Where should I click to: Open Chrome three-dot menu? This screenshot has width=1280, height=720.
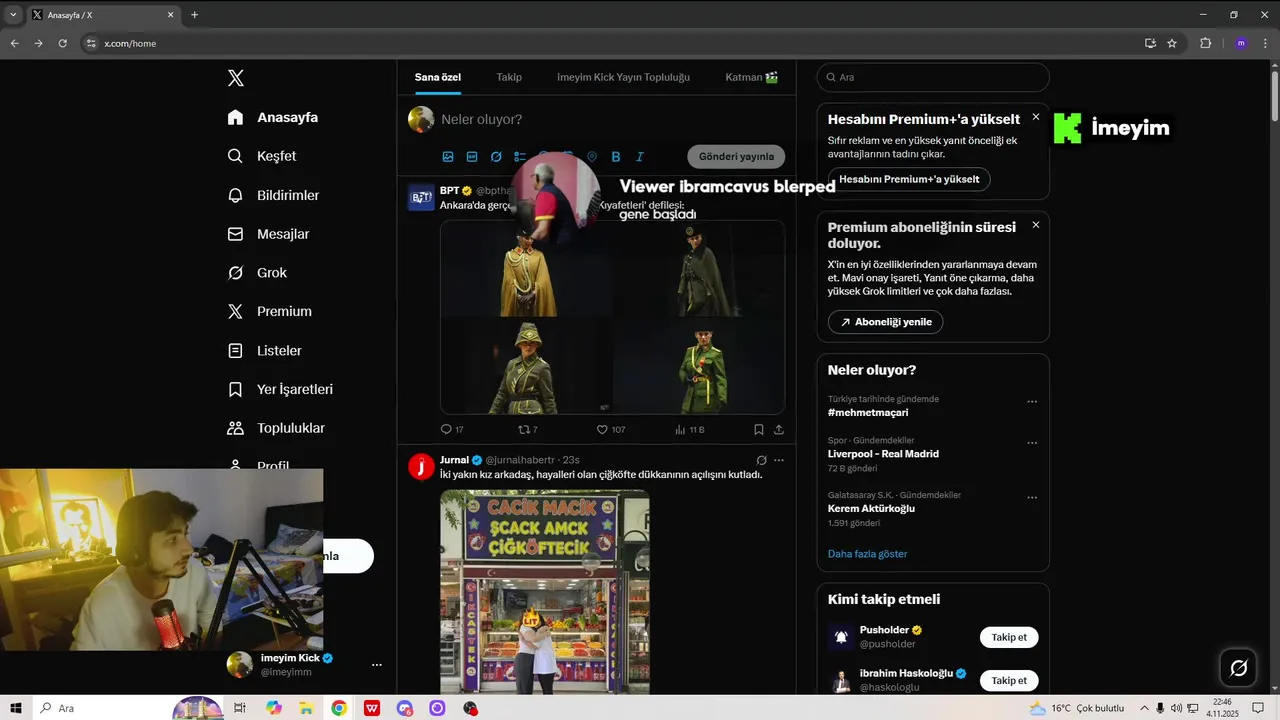[1267, 43]
